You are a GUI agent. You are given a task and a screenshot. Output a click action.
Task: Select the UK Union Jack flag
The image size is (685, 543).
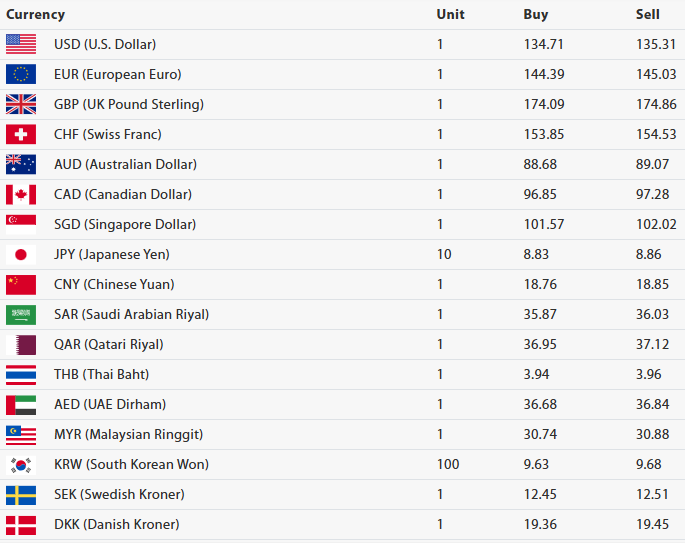click(x=21, y=104)
